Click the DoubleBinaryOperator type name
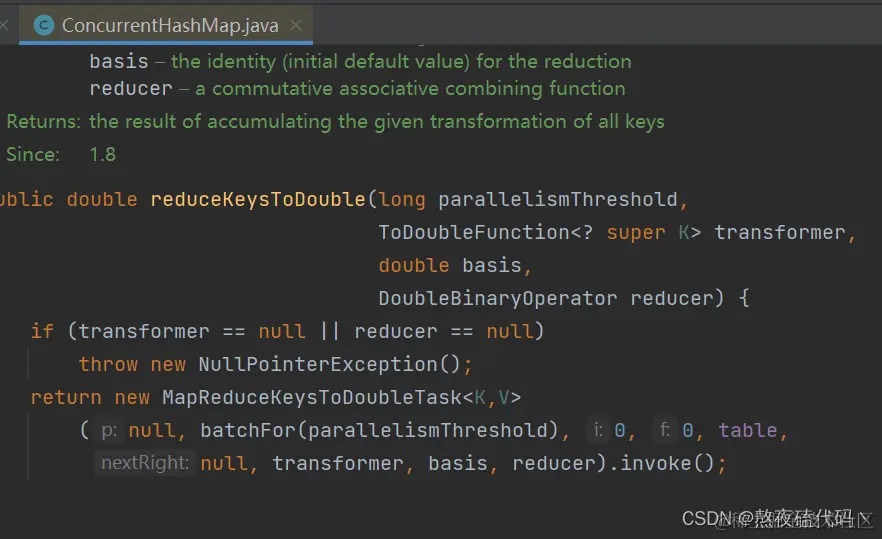Screen dimensions: 882x539 coord(498,298)
